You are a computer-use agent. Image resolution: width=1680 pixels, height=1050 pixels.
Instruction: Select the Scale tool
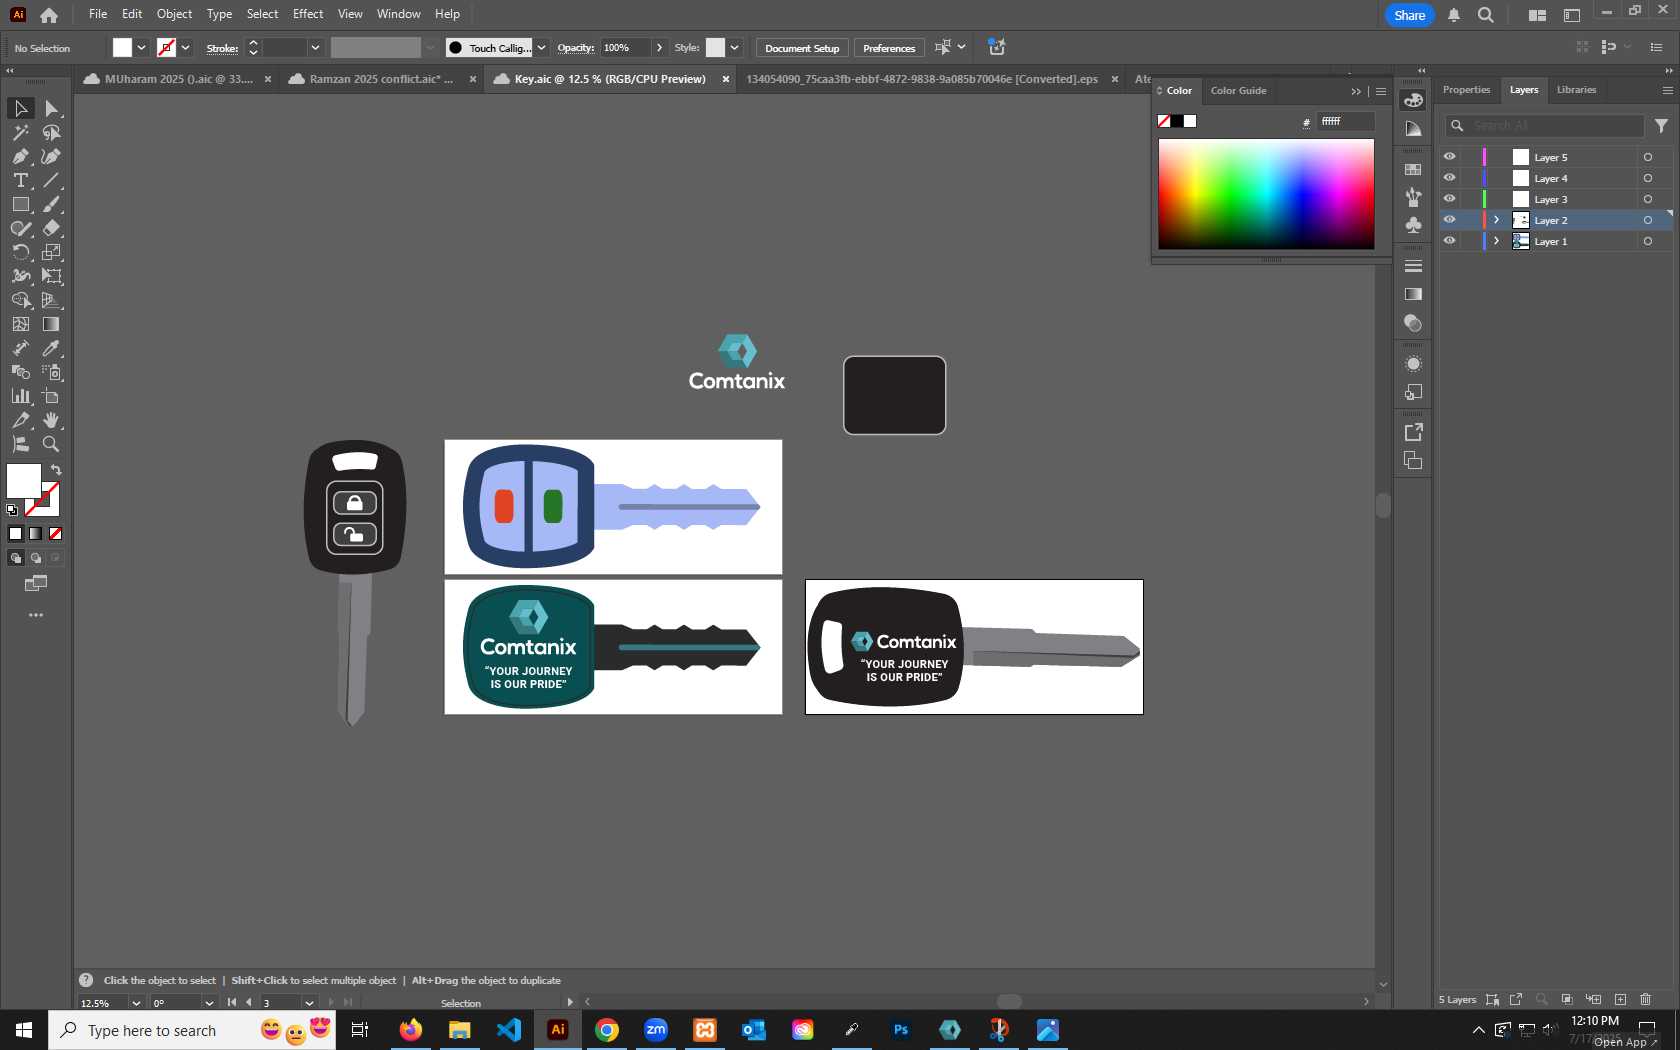click(x=51, y=252)
